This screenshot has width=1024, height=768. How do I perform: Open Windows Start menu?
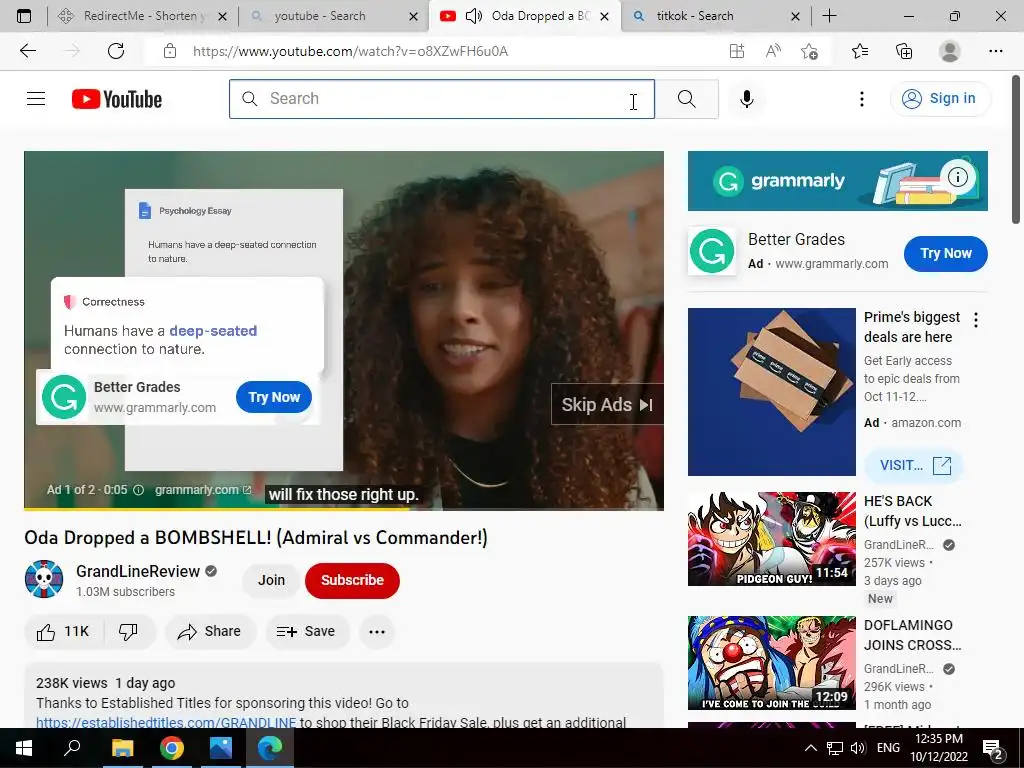point(24,748)
